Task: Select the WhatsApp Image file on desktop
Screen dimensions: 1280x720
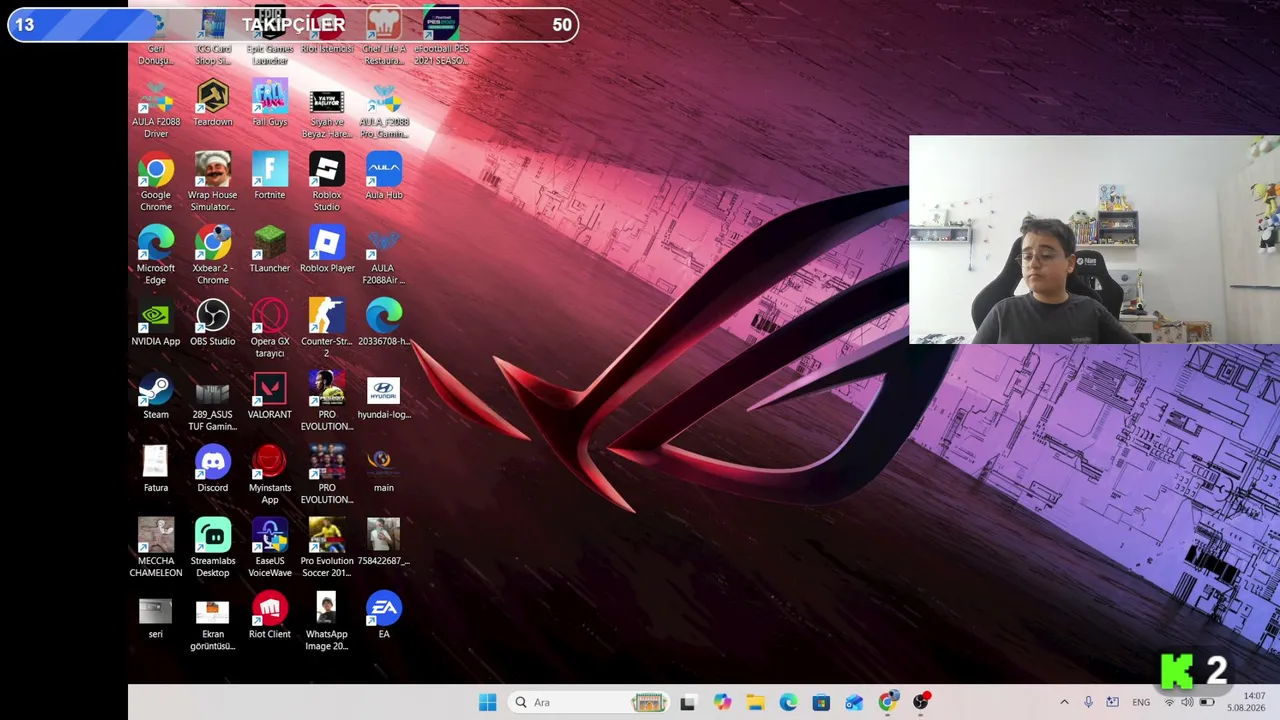Action: point(327,621)
